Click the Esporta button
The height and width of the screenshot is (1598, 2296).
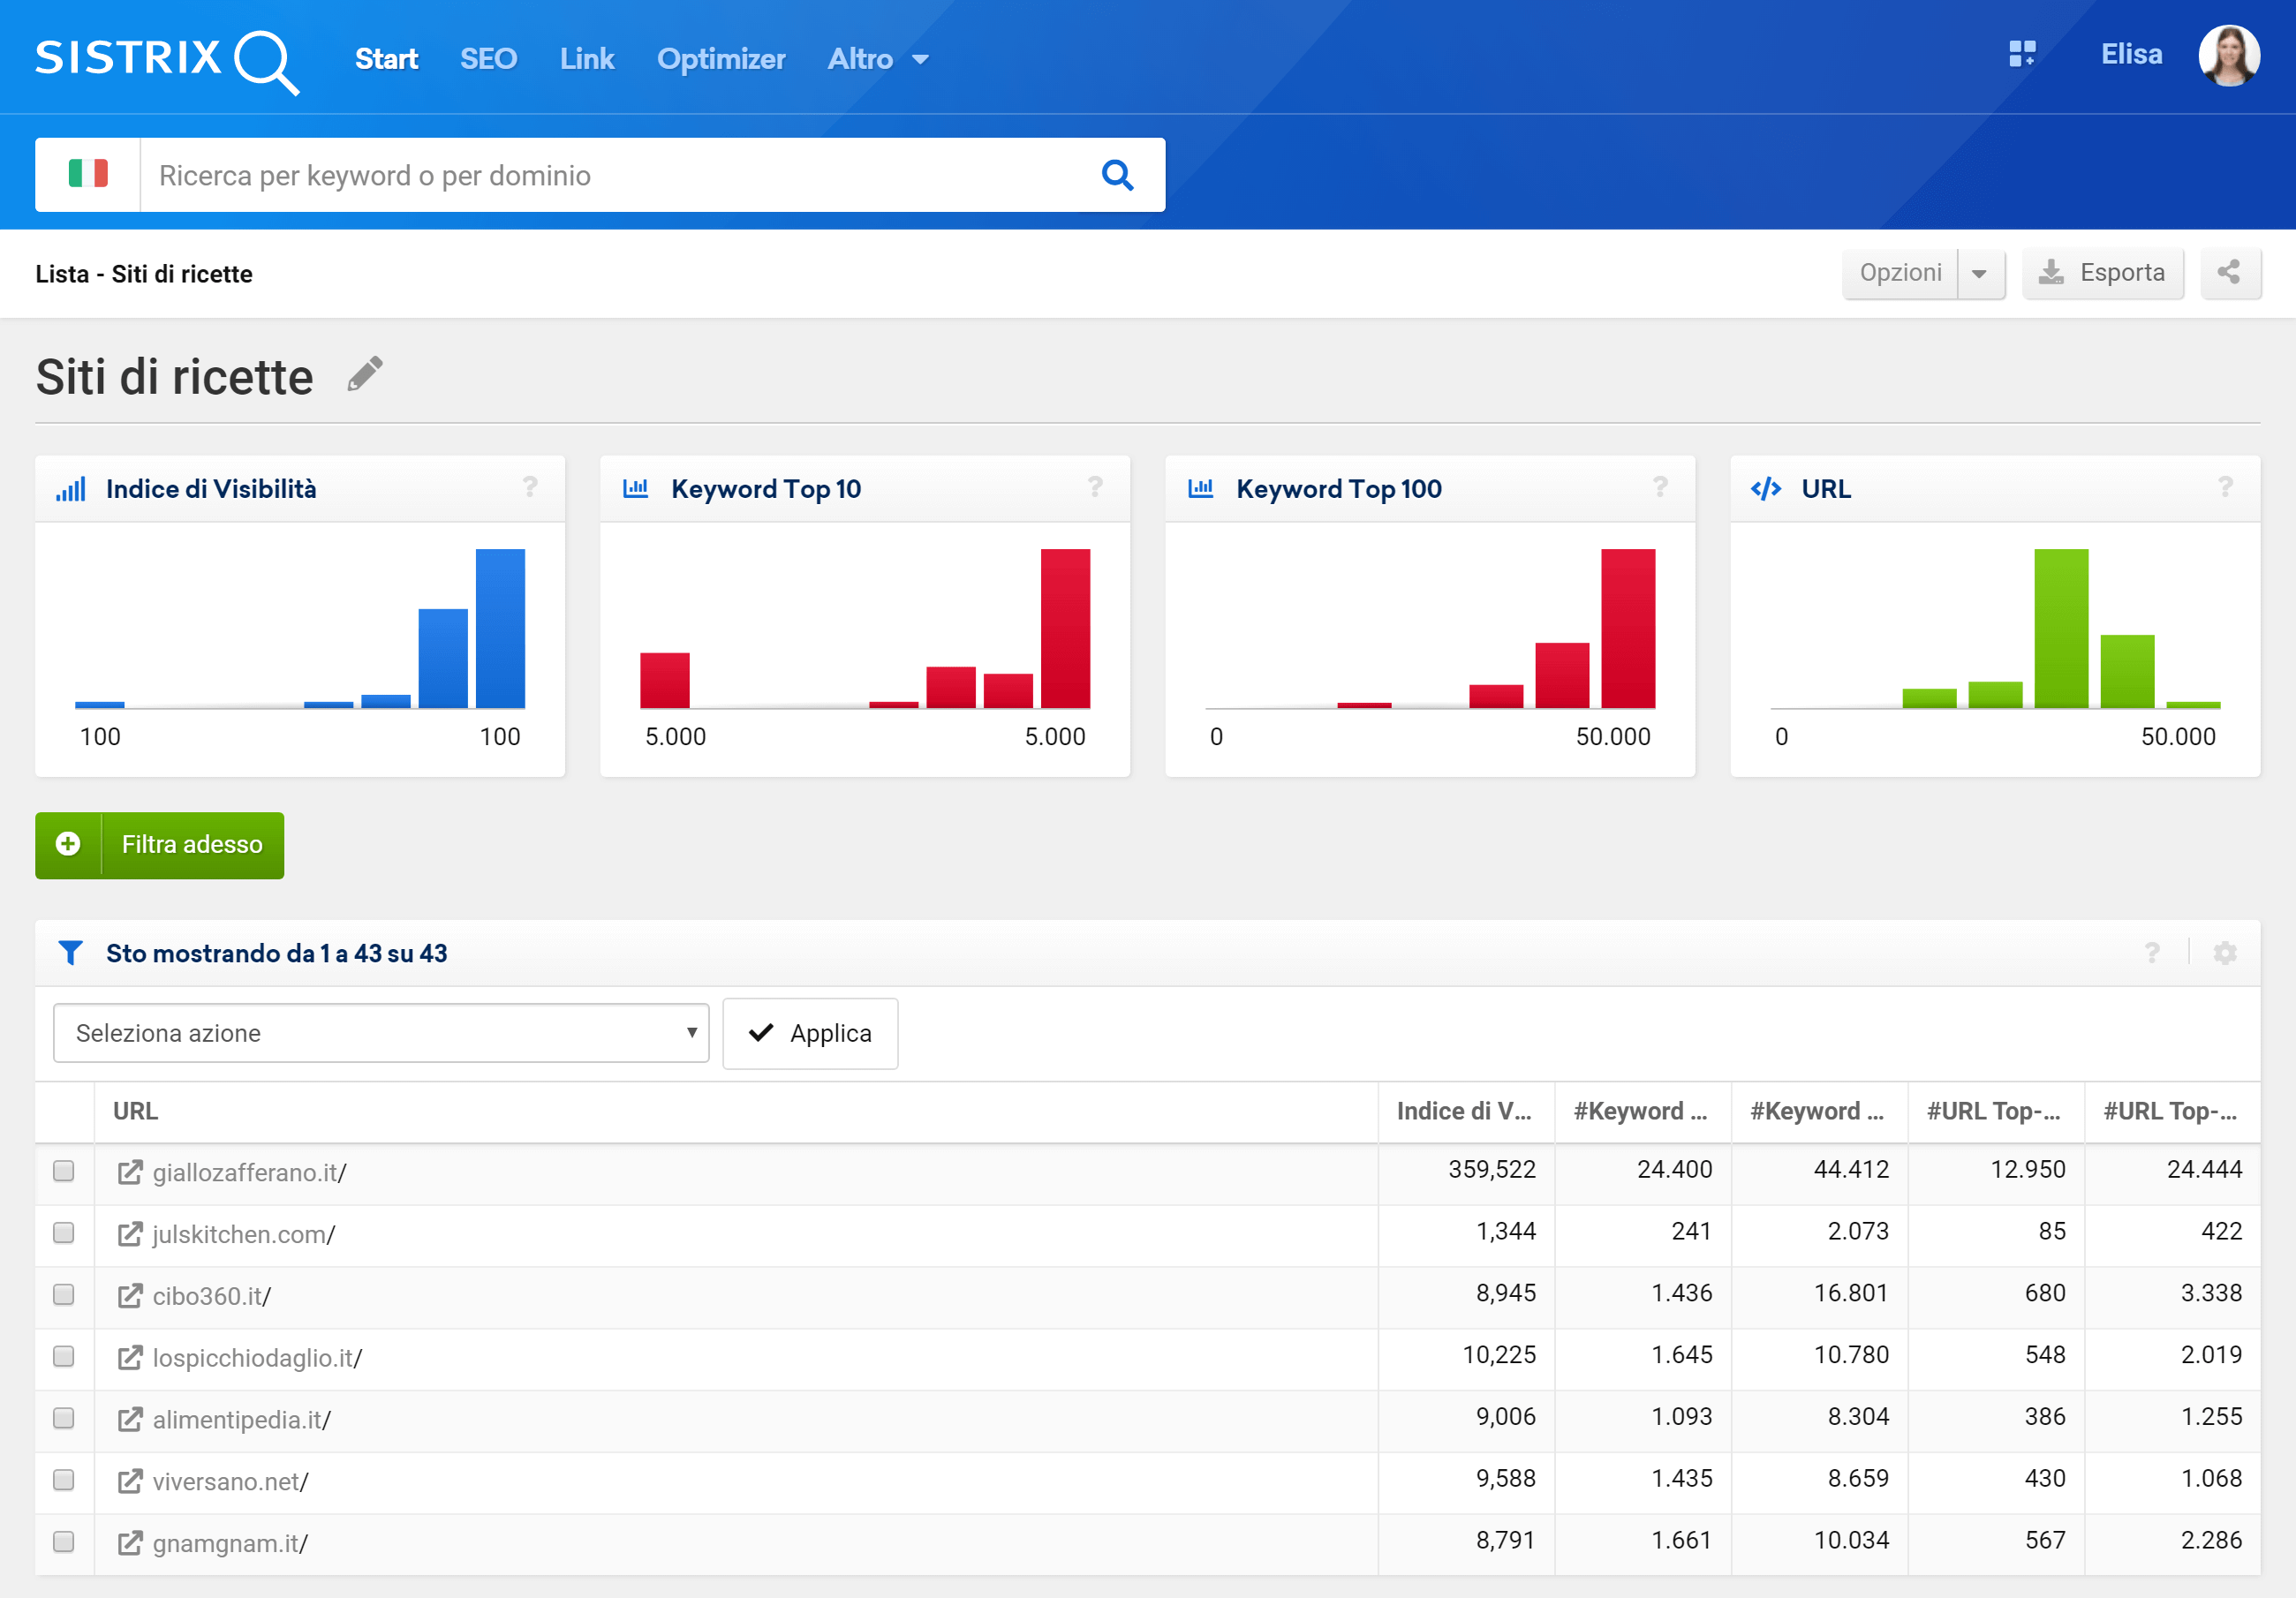2102,273
